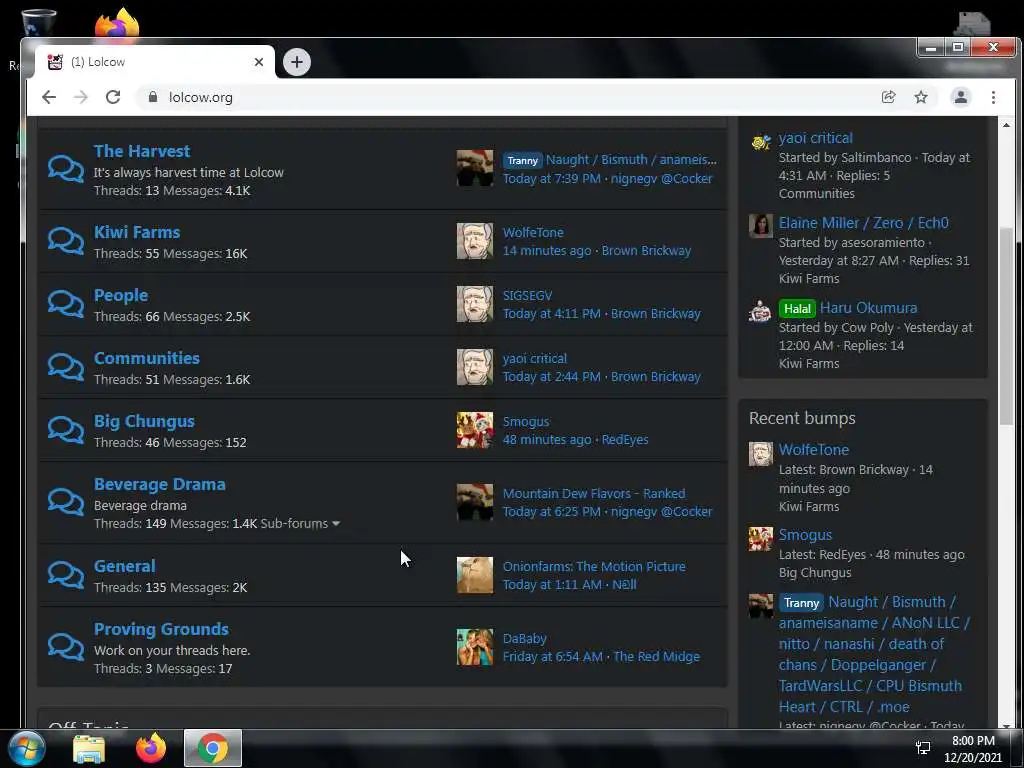This screenshot has height=768, width=1024.
Task: Reload the page with refresh icon
Action: coord(113,97)
